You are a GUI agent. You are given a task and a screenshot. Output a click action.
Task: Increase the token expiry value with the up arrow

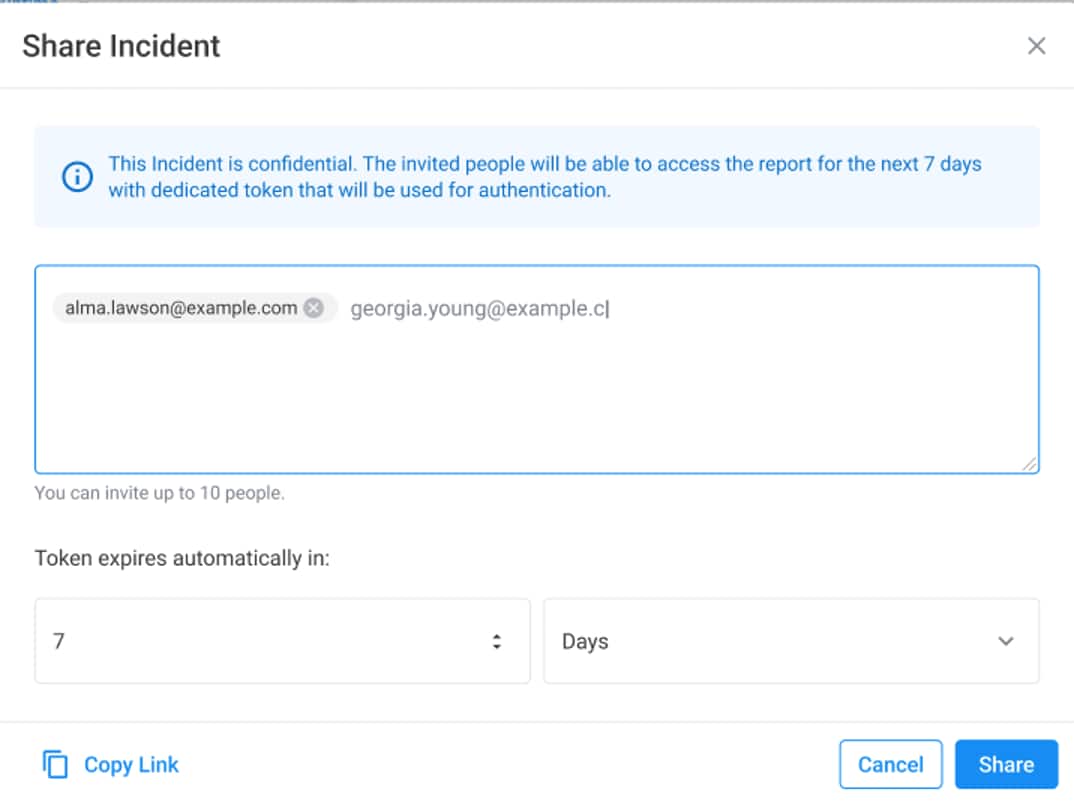497,637
